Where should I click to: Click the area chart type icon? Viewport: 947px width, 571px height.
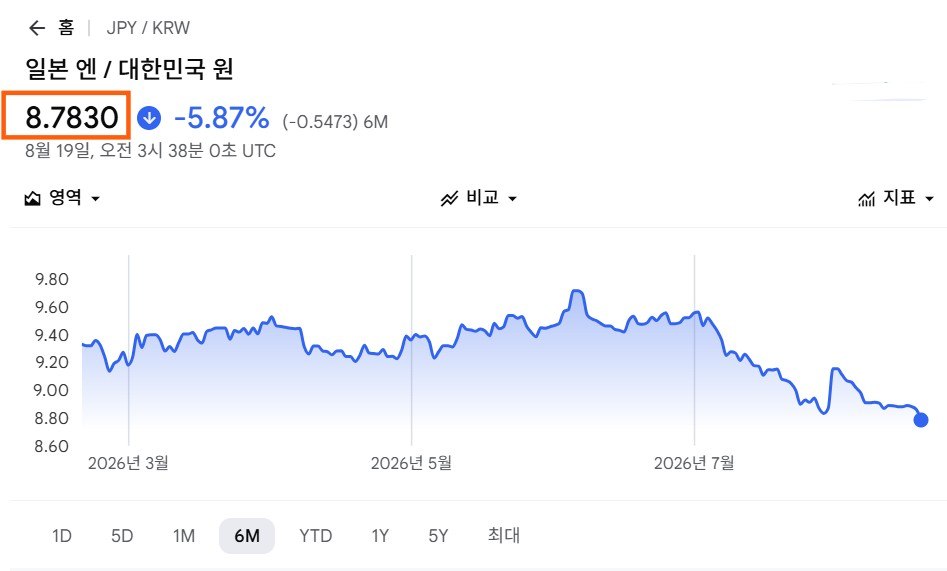click(32, 198)
